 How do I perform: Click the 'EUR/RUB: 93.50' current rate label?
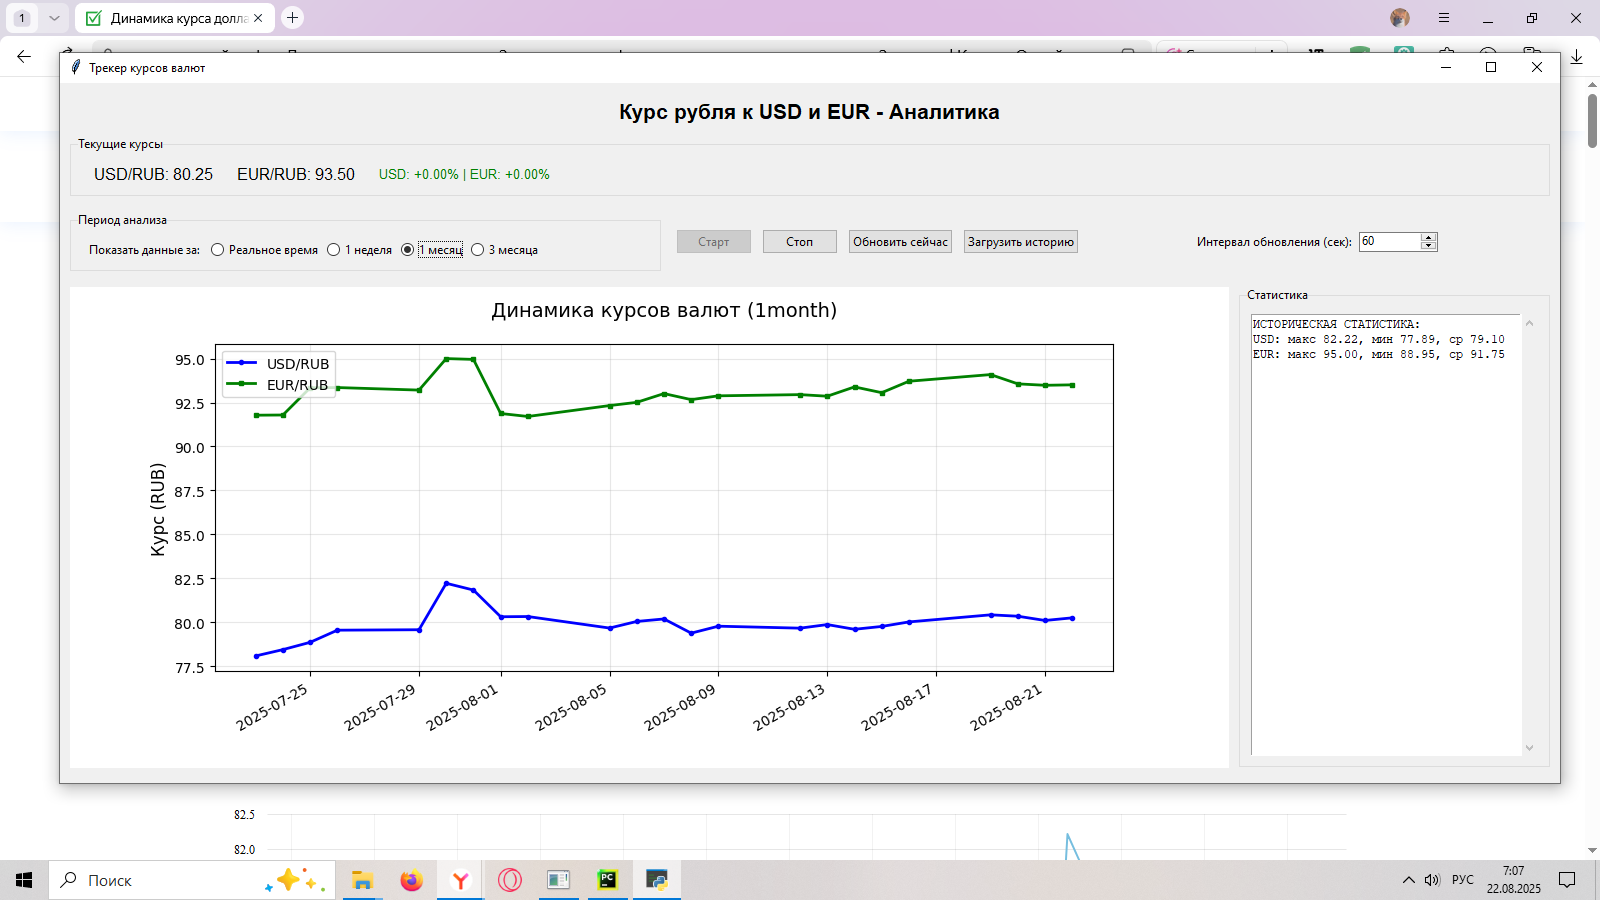click(x=296, y=174)
